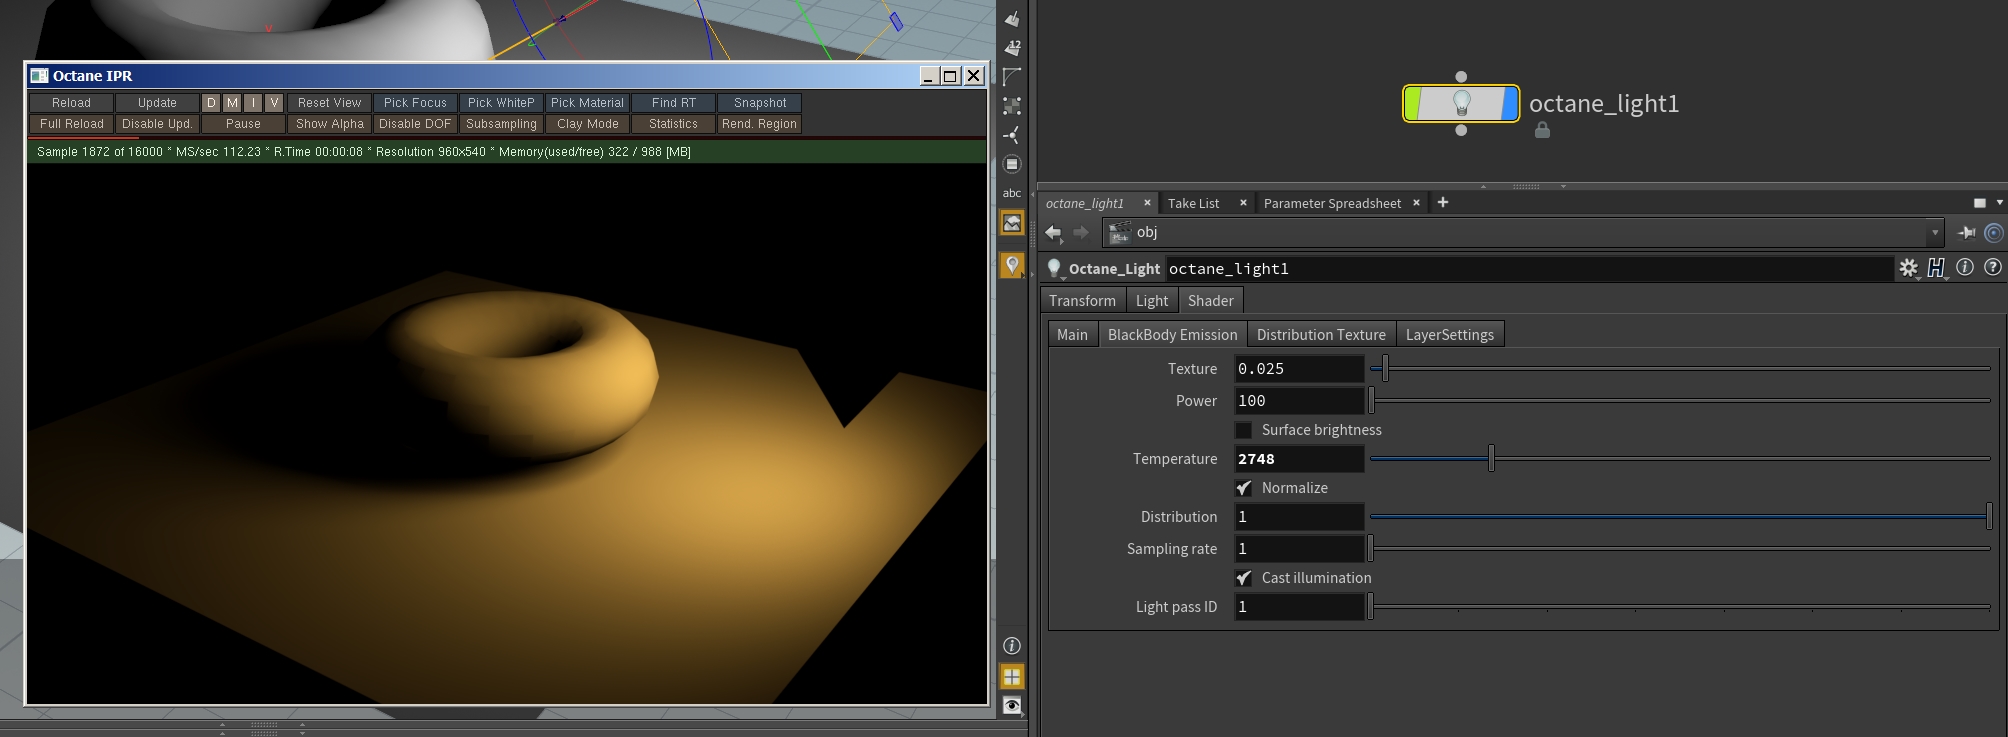Click the axis normals viewport display icon

tap(1012, 134)
